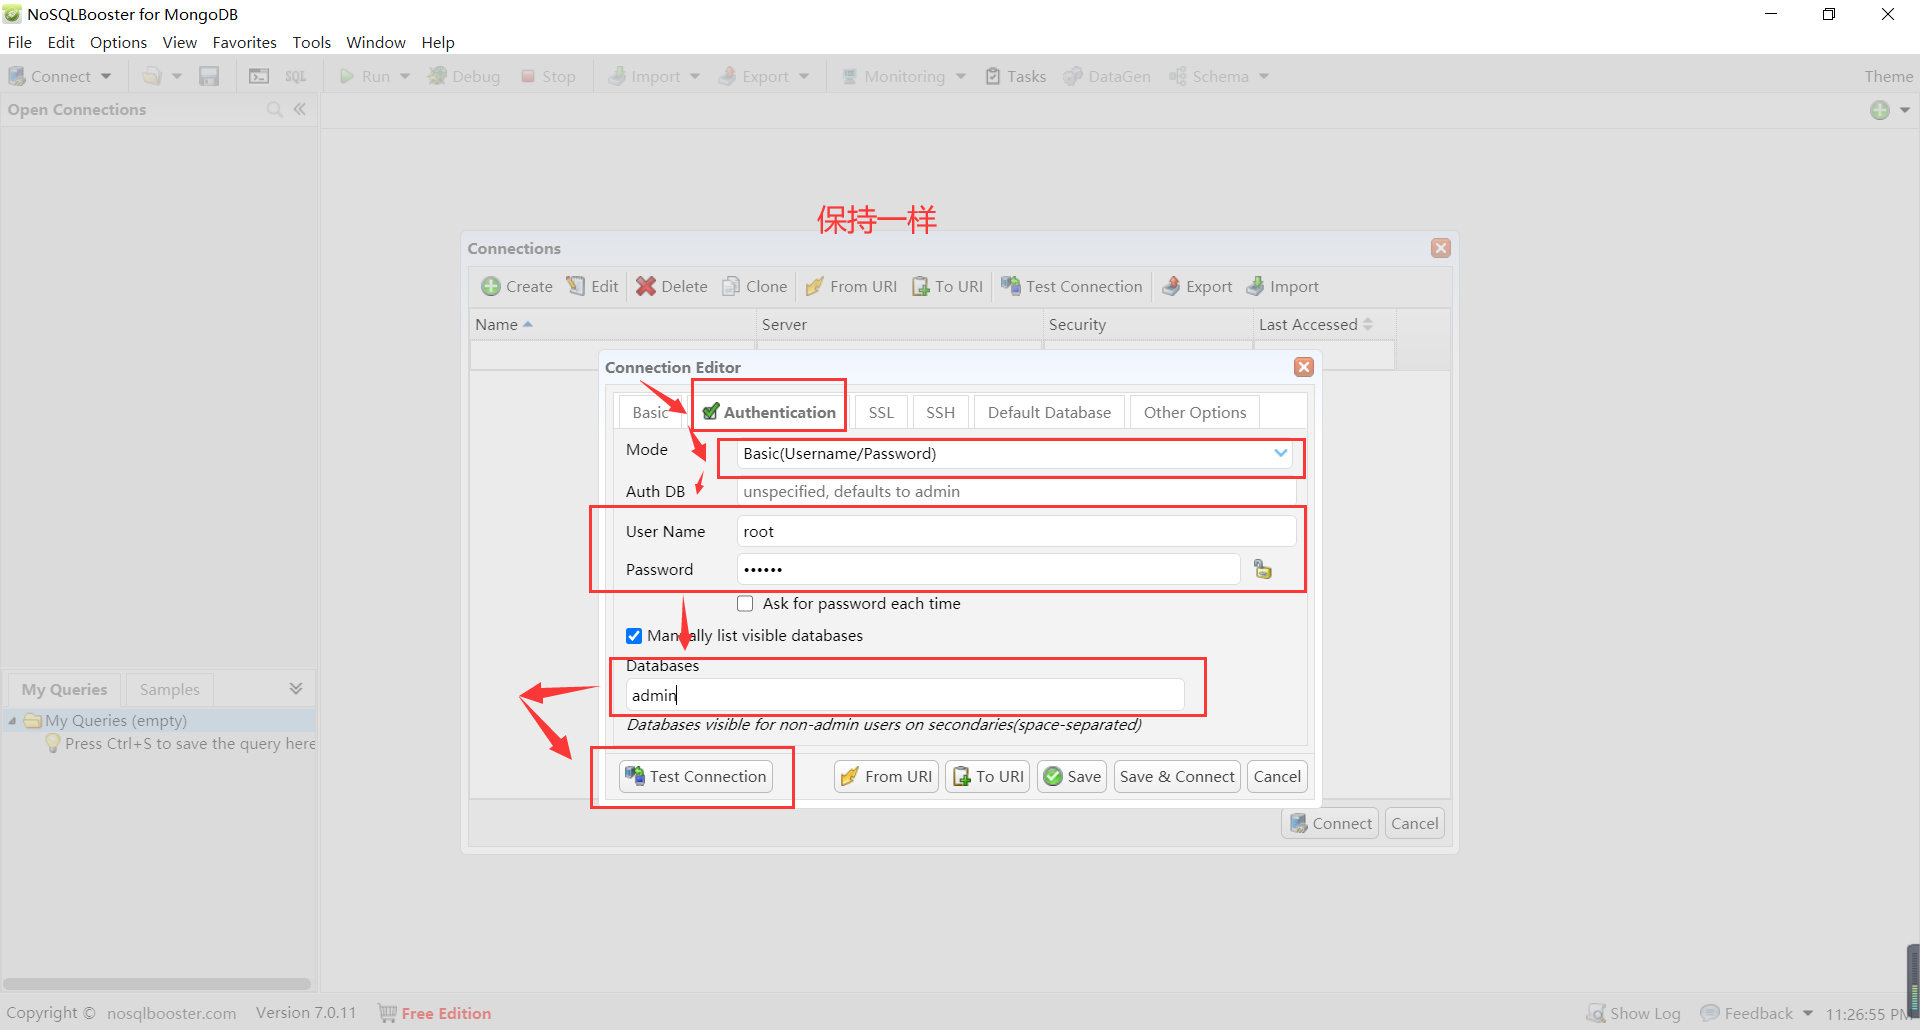Viewport: 1920px width, 1030px height.
Task: Click the Password field
Action: tap(988, 569)
